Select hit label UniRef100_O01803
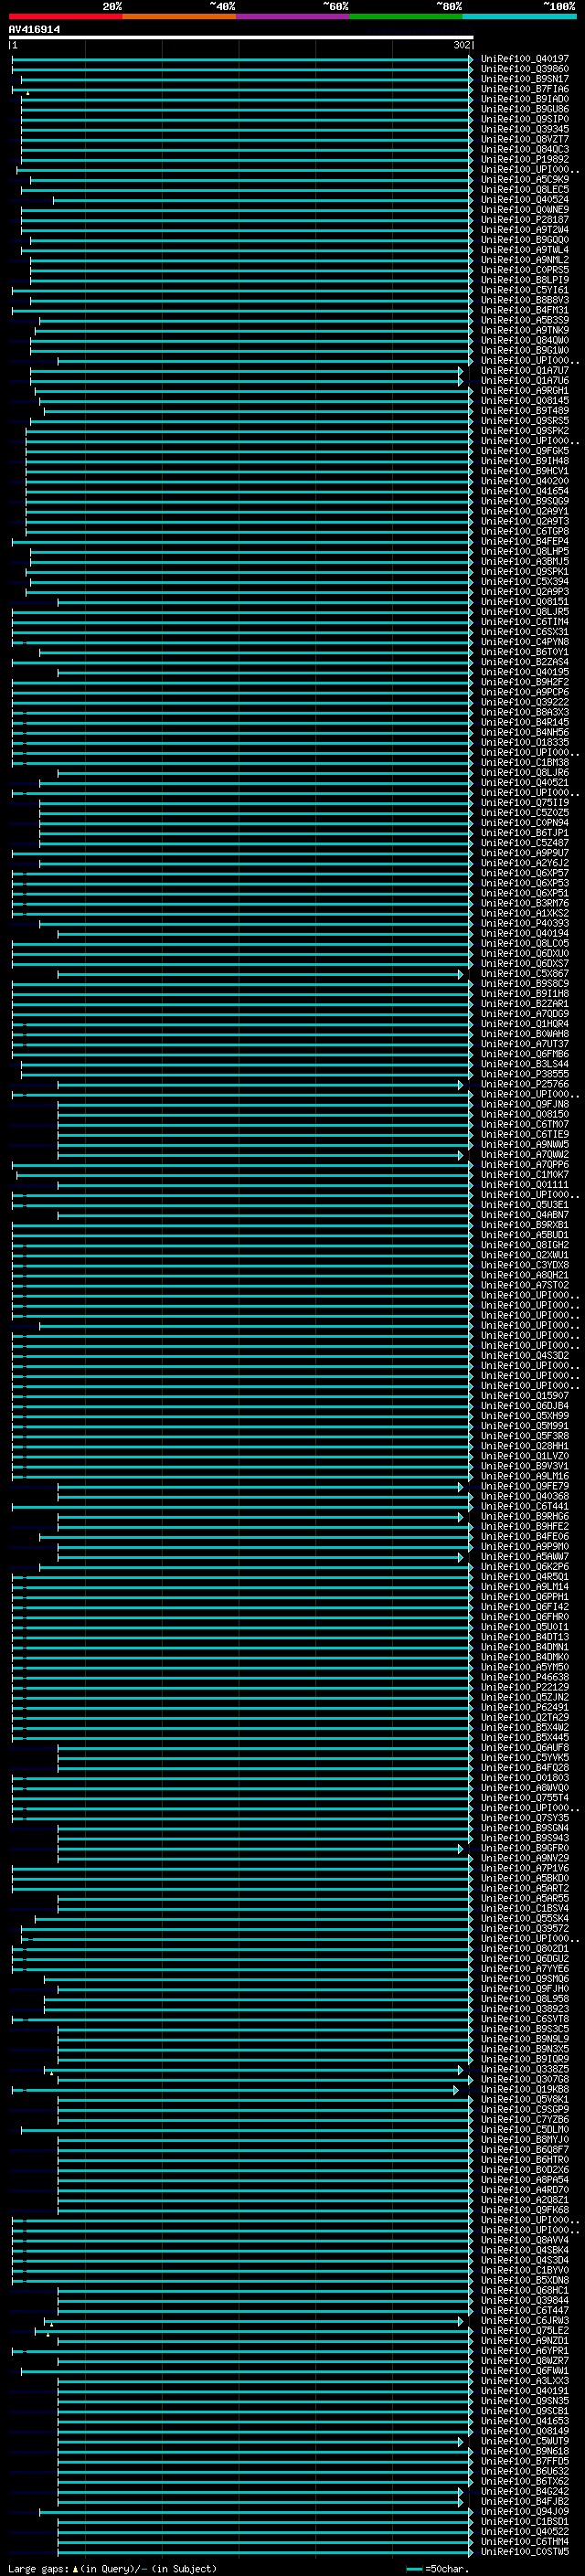The width and height of the screenshot is (585, 2576). coord(525,1778)
